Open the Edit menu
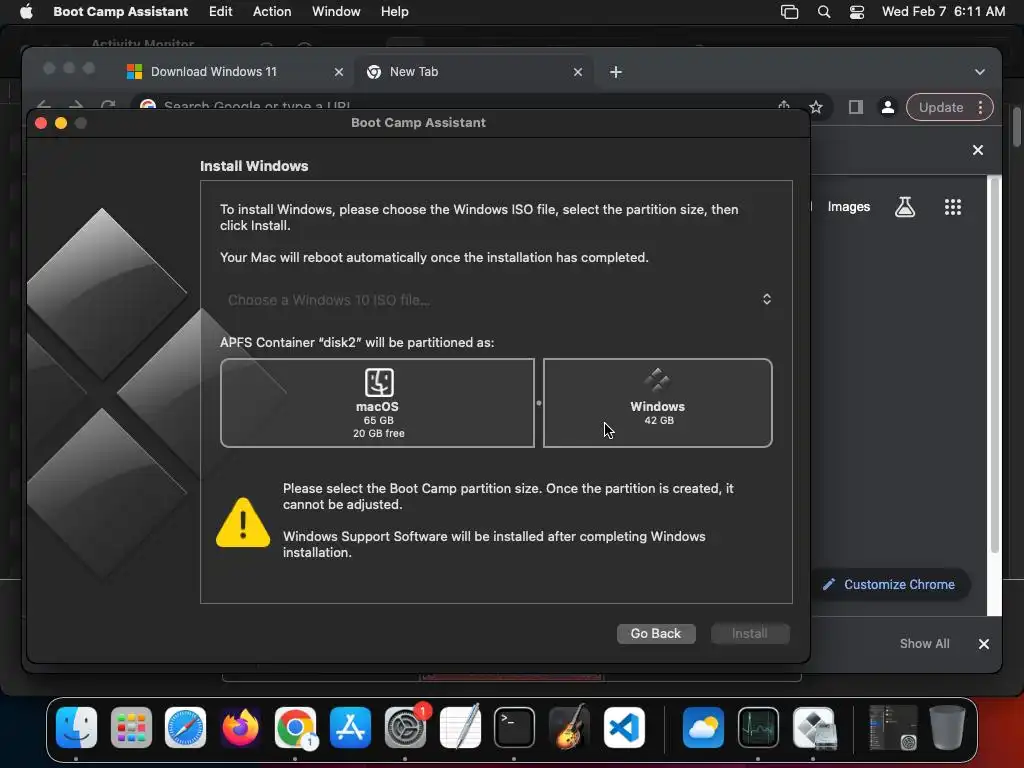The width and height of the screenshot is (1024, 768). (x=220, y=12)
